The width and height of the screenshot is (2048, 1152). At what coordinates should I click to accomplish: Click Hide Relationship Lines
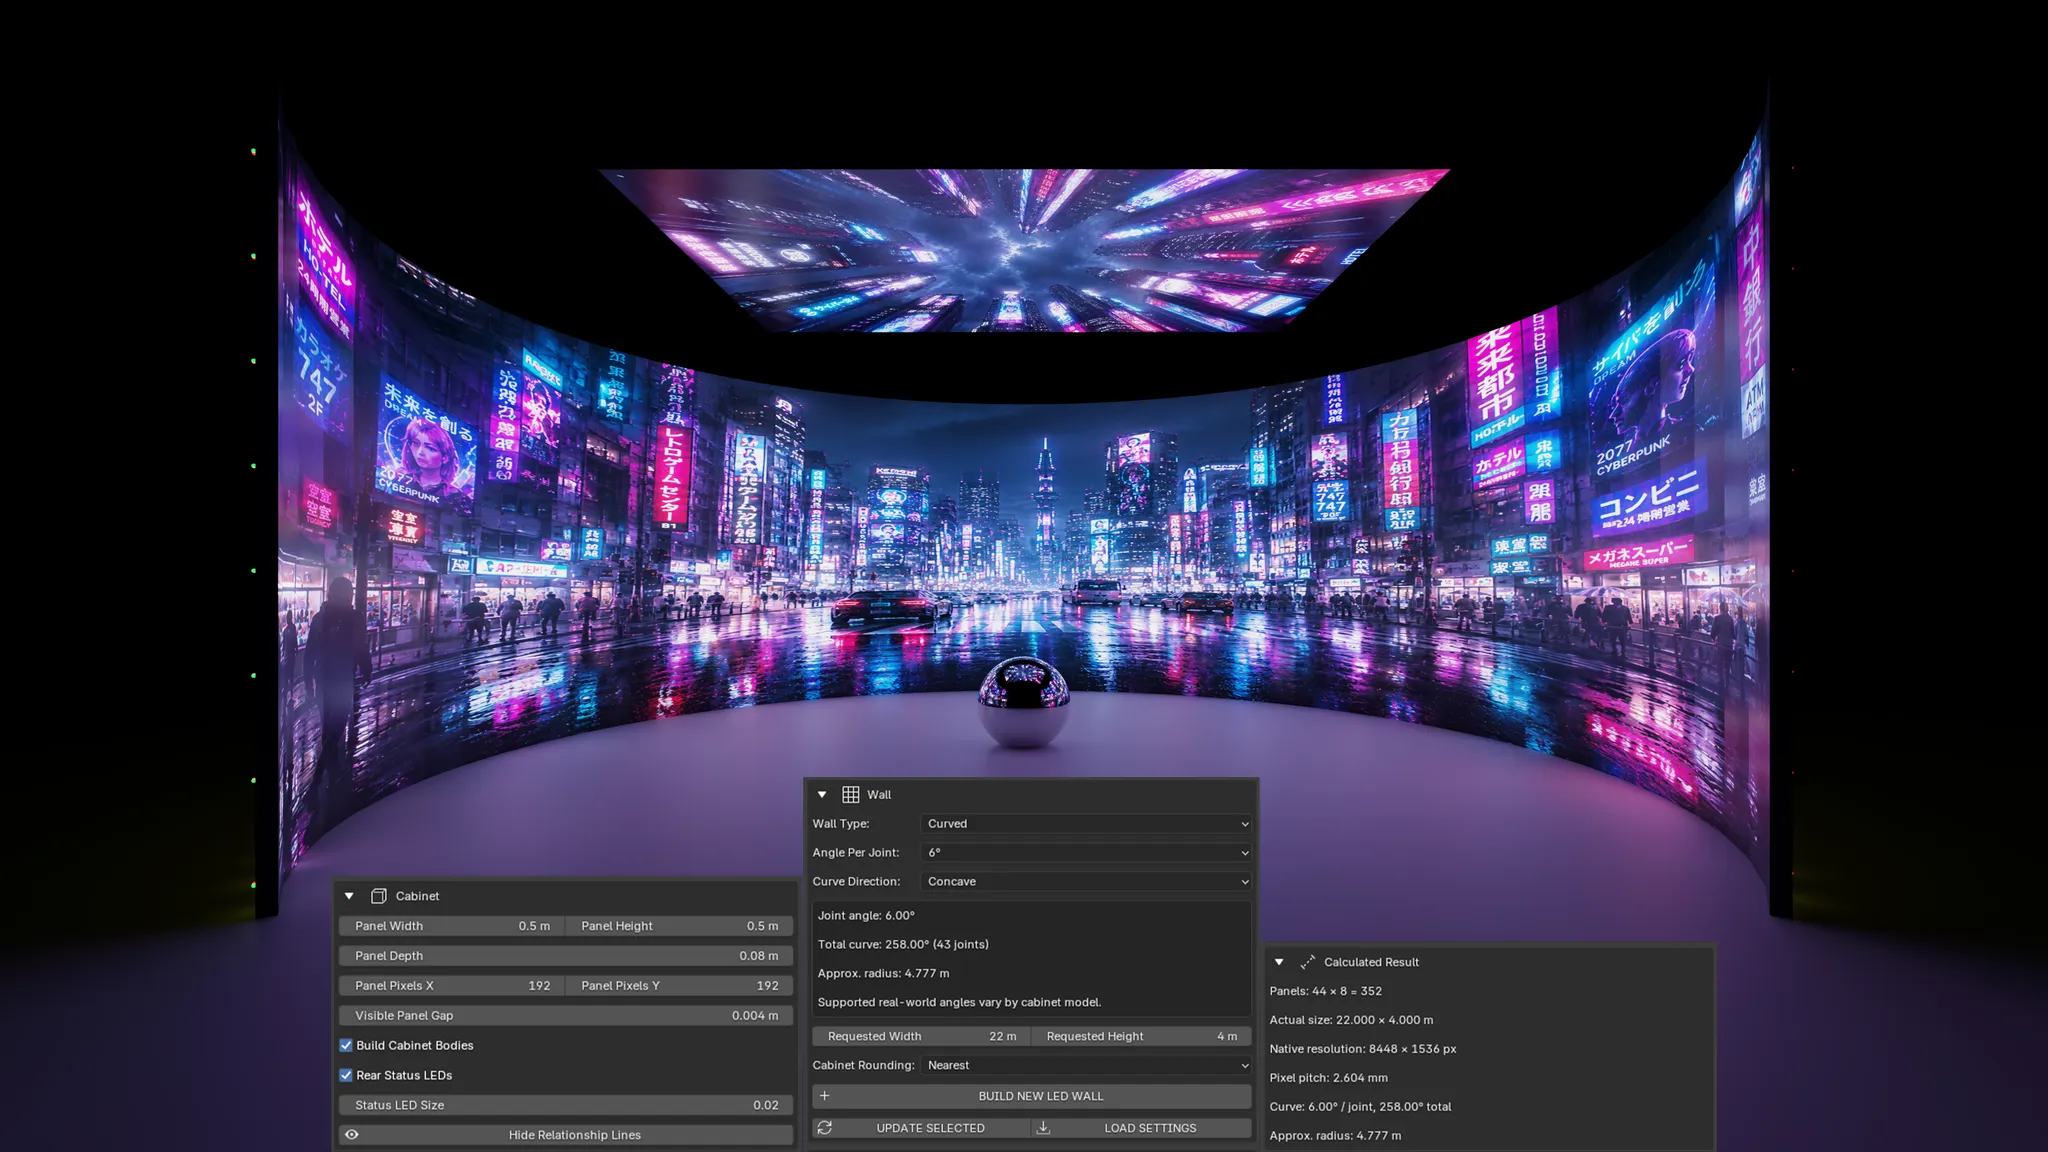566,1135
